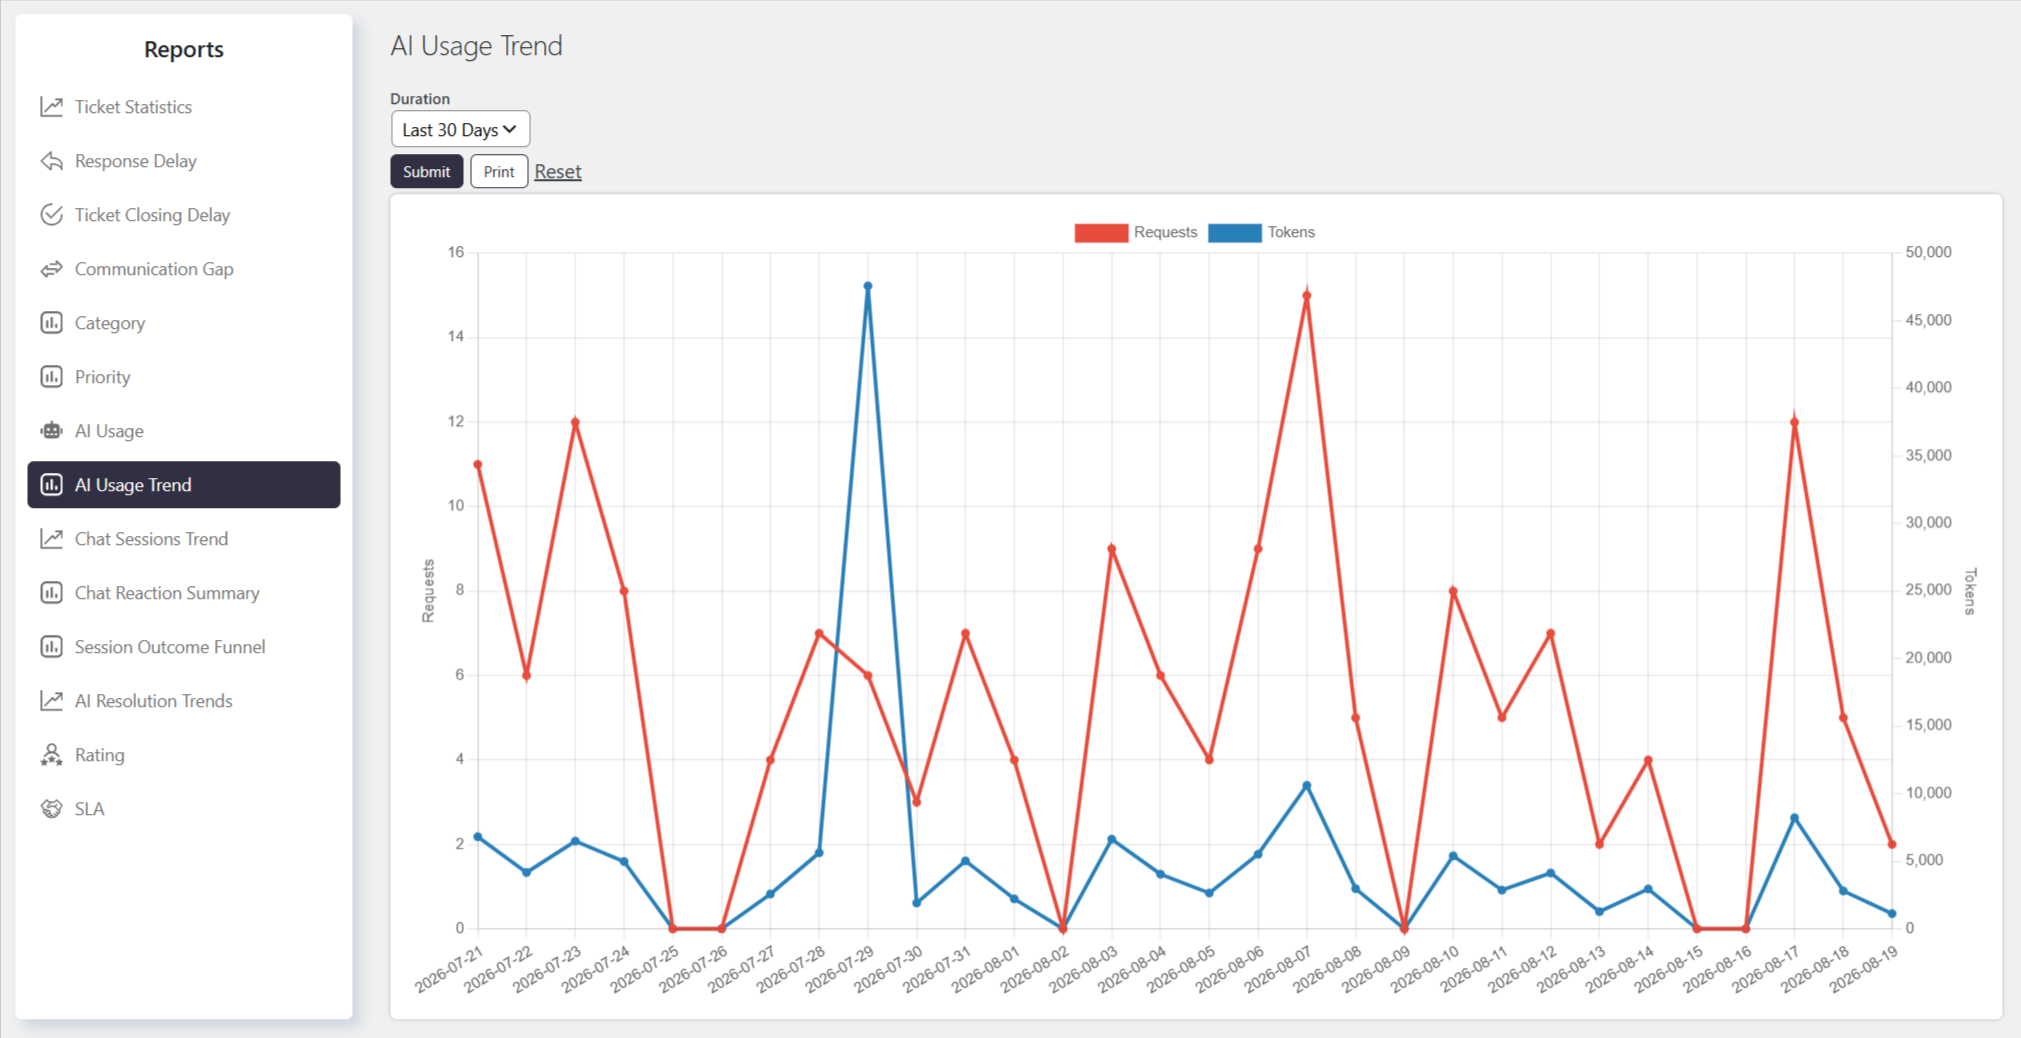Image resolution: width=2021 pixels, height=1038 pixels.
Task: Open the Duration Last 30 Days dropdown
Action: 460,129
